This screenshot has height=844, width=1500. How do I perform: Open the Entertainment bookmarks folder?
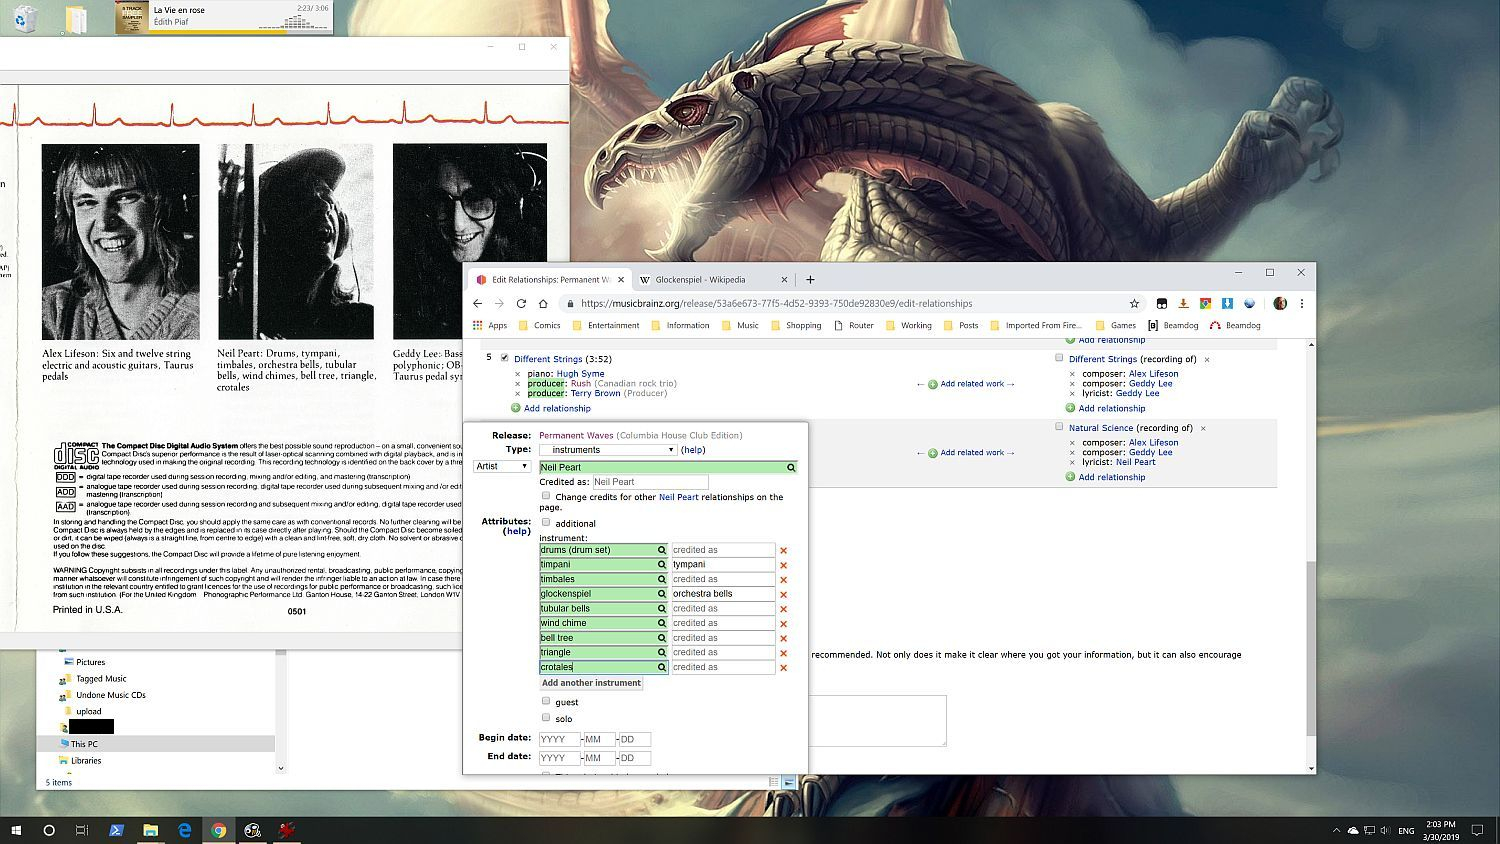click(x=605, y=325)
